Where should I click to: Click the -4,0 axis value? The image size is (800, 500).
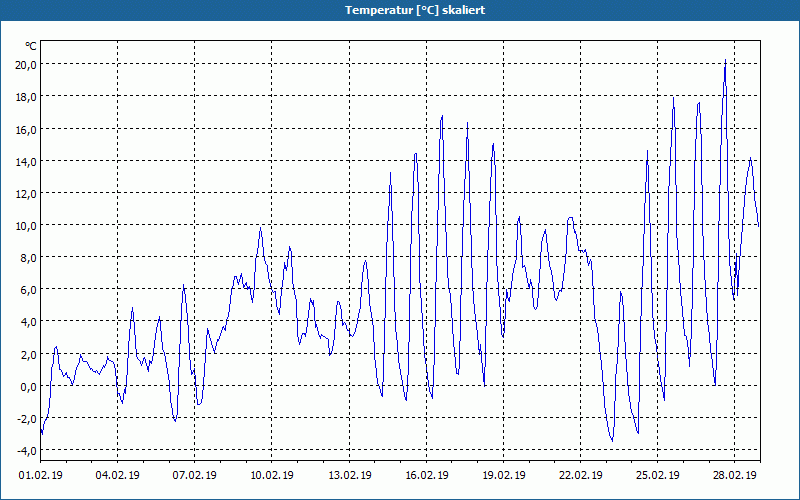(27, 451)
